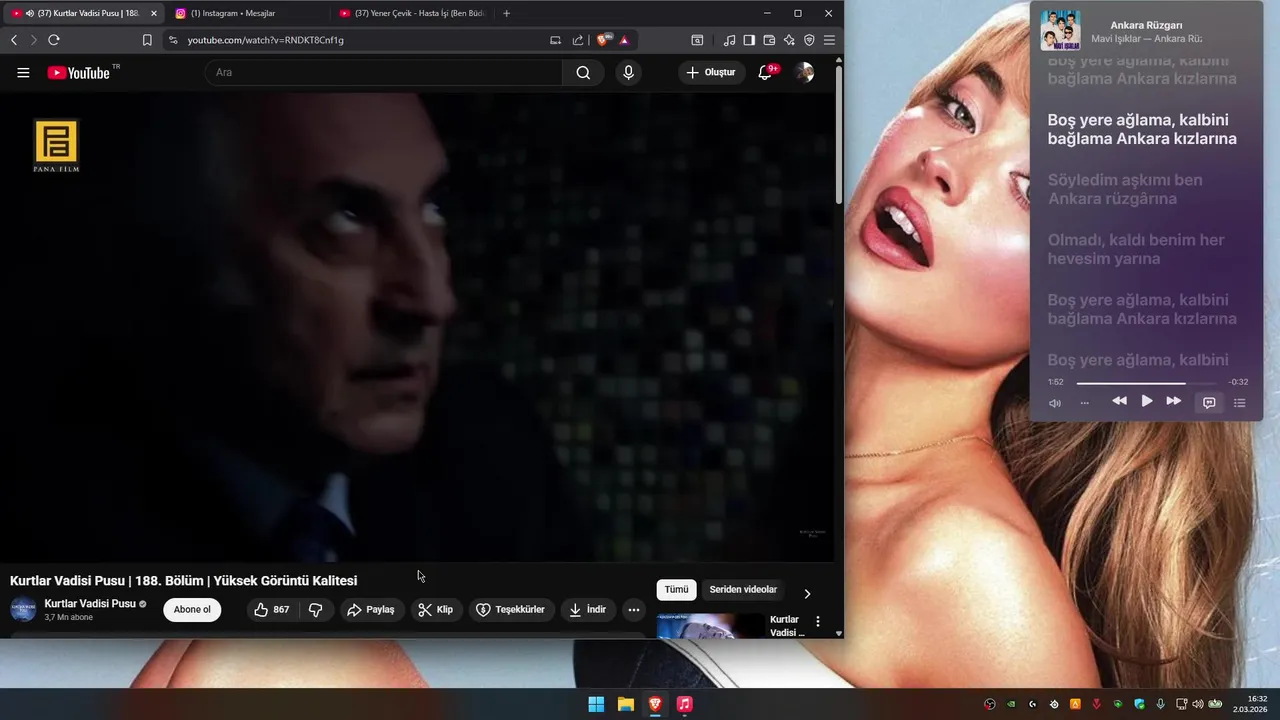Open File Explorer from the taskbar

pos(625,704)
